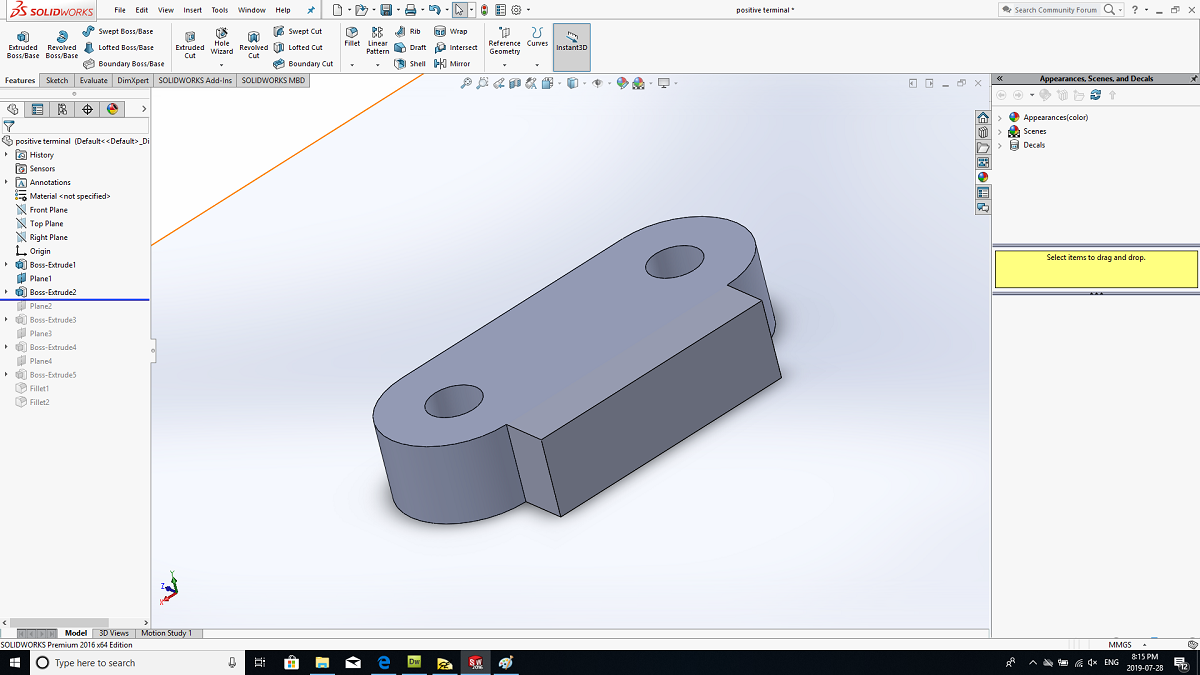The width and height of the screenshot is (1200, 675).
Task: Click the Search Community Forum field
Action: pyautogui.click(x=1055, y=10)
